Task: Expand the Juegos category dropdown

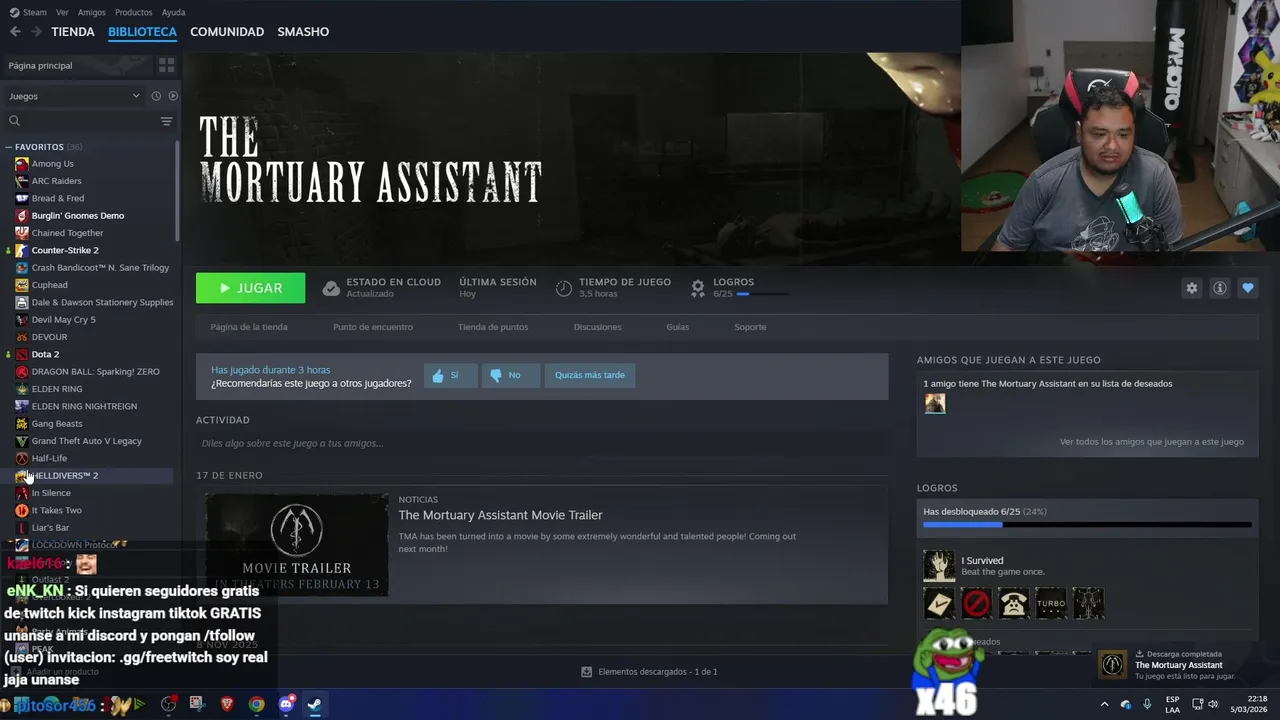Action: pyautogui.click(x=75, y=96)
